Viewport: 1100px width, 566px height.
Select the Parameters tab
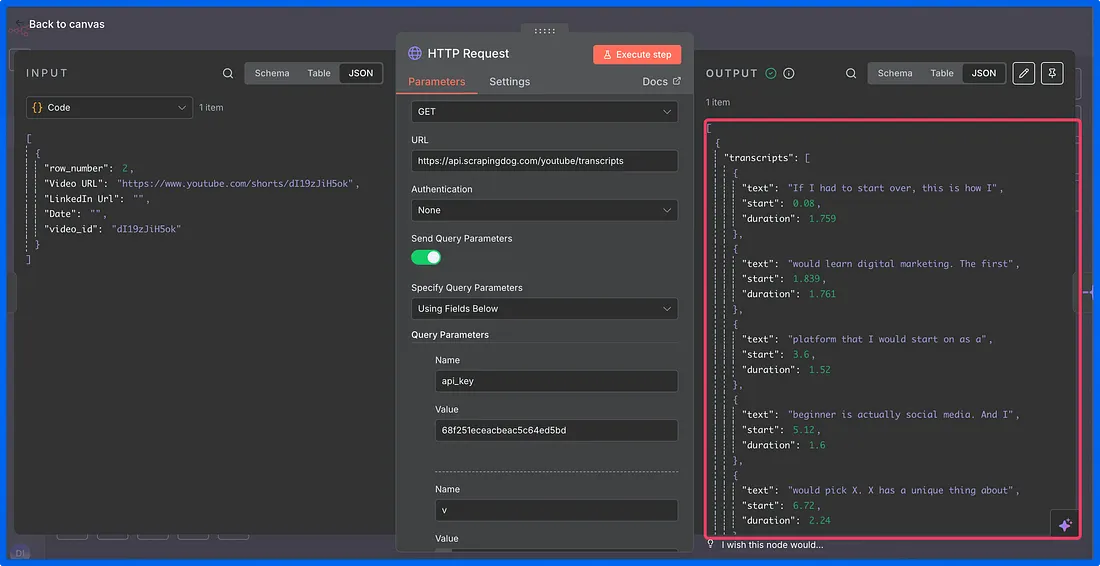coord(437,82)
